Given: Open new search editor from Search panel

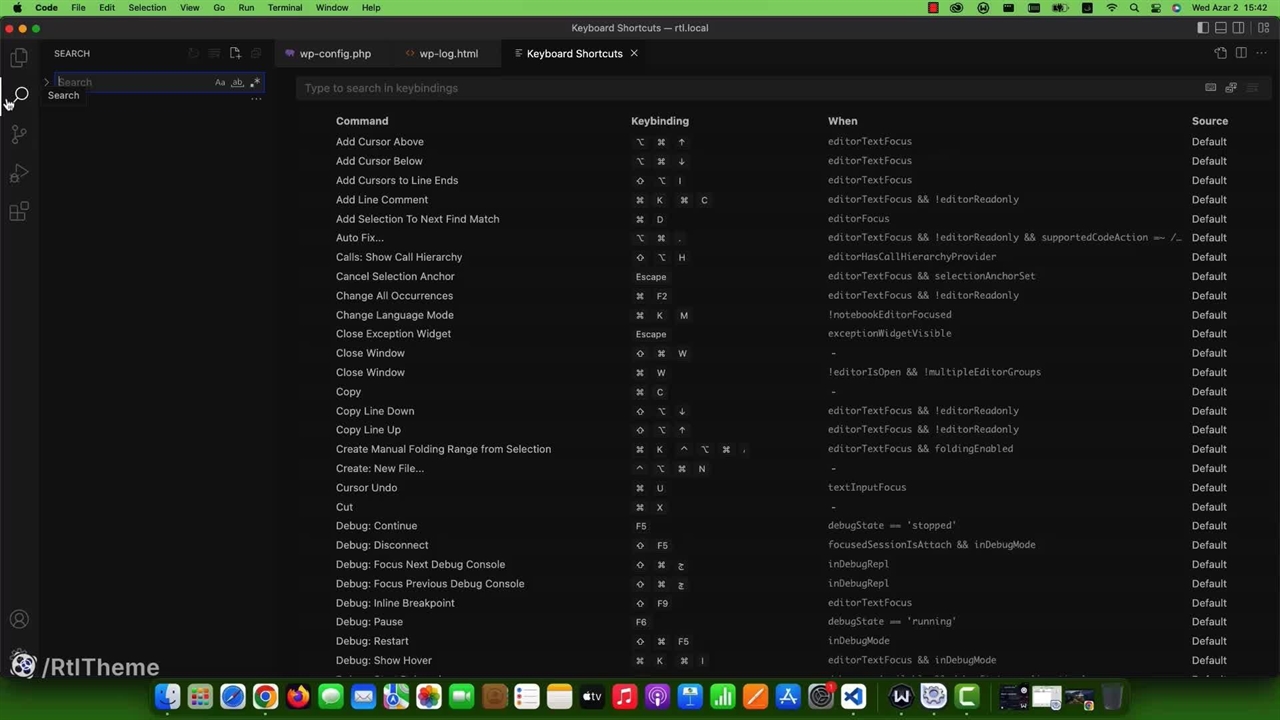Looking at the screenshot, I should (235, 53).
